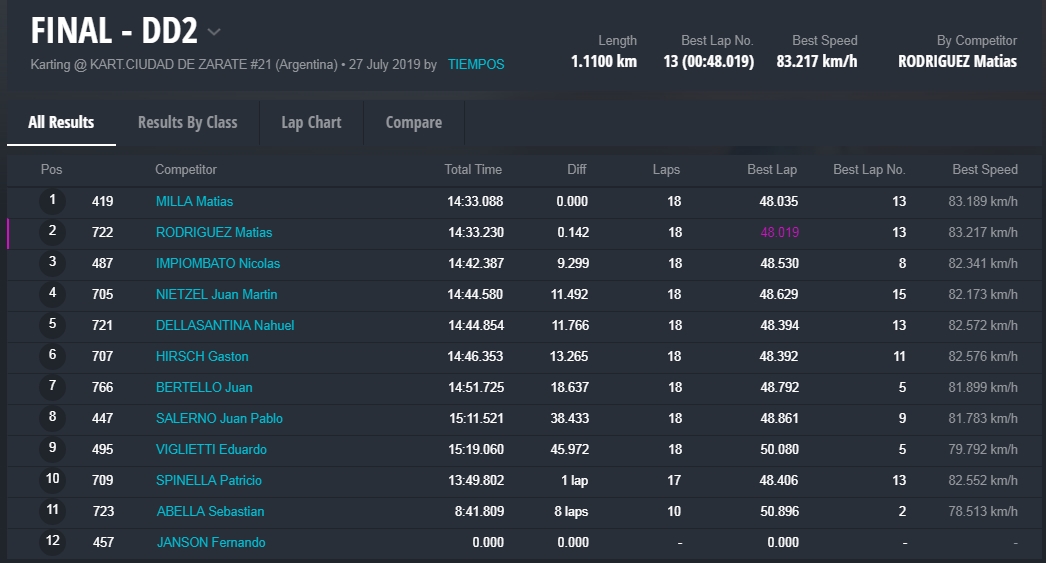Viewport: 1046px width, 563px height.
Task: Click the All Results tab
Action: click(x=61, y=122)
